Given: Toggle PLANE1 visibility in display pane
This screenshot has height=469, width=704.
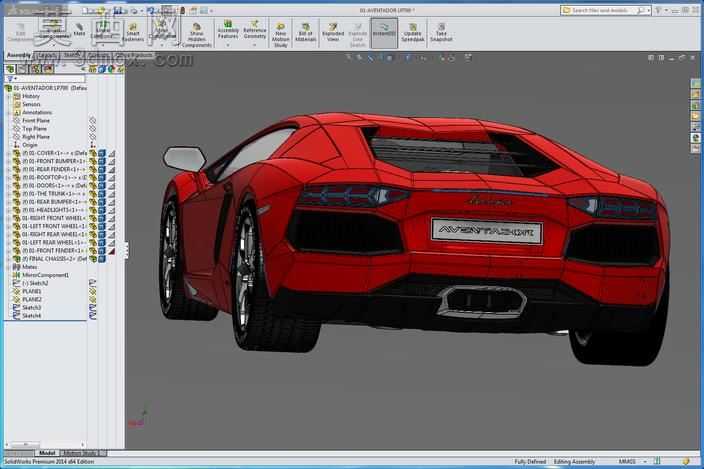Looking at the screenshot, I should pyautogui.click(x=92, y=291).
